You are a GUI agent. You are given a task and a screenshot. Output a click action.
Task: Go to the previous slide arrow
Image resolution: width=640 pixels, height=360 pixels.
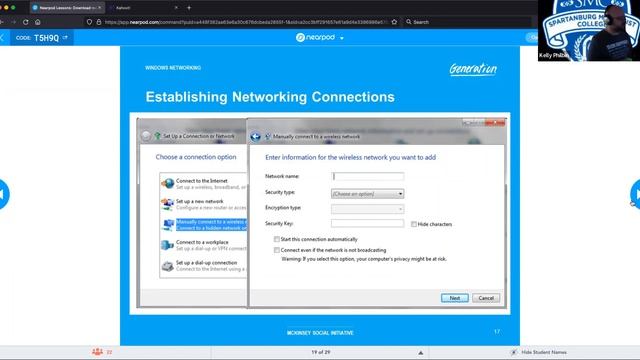[x=3, y=194]
